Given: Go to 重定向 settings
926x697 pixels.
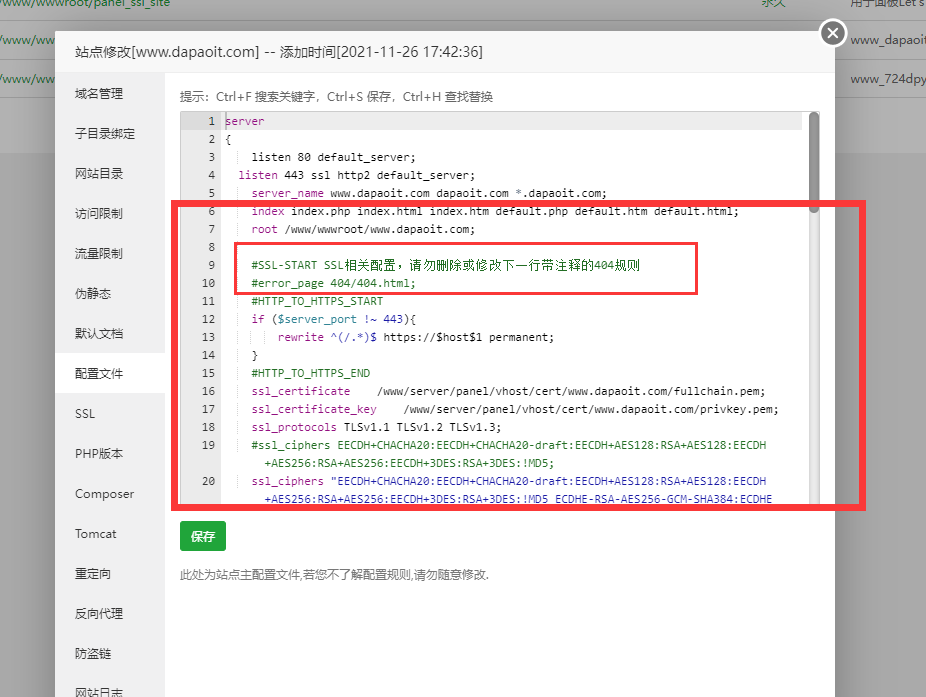Looking at the screenshot, I should [93, 574].
